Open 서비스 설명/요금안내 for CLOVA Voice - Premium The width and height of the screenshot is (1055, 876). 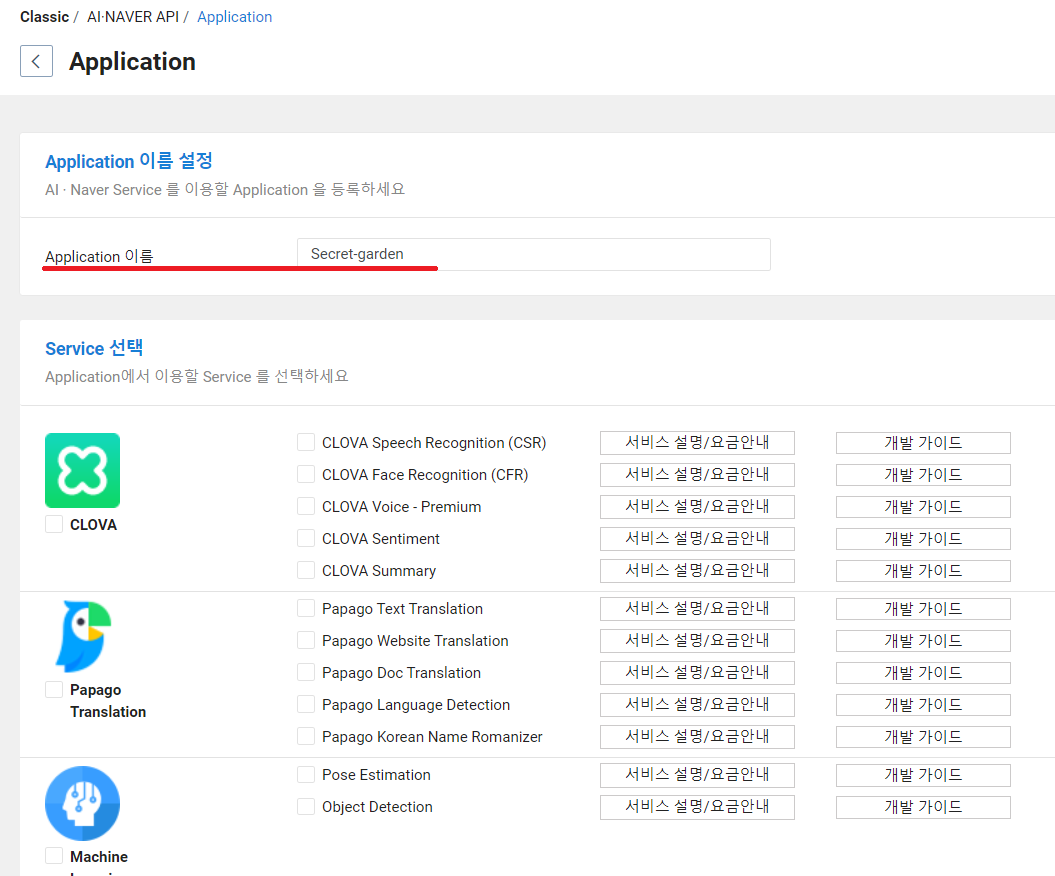point(697,506)
